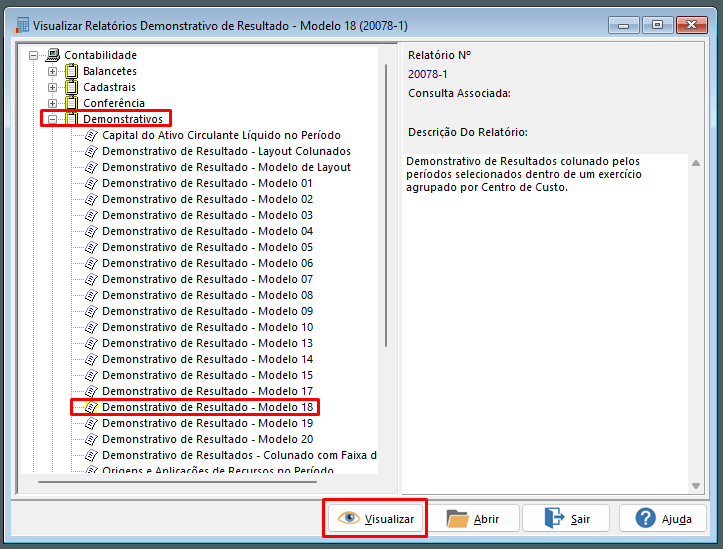Select Demonstrativo de Resultado - Modelo 10
This screenshot has height=549, width=723.
pyautogui.click(x=207, y=327)
